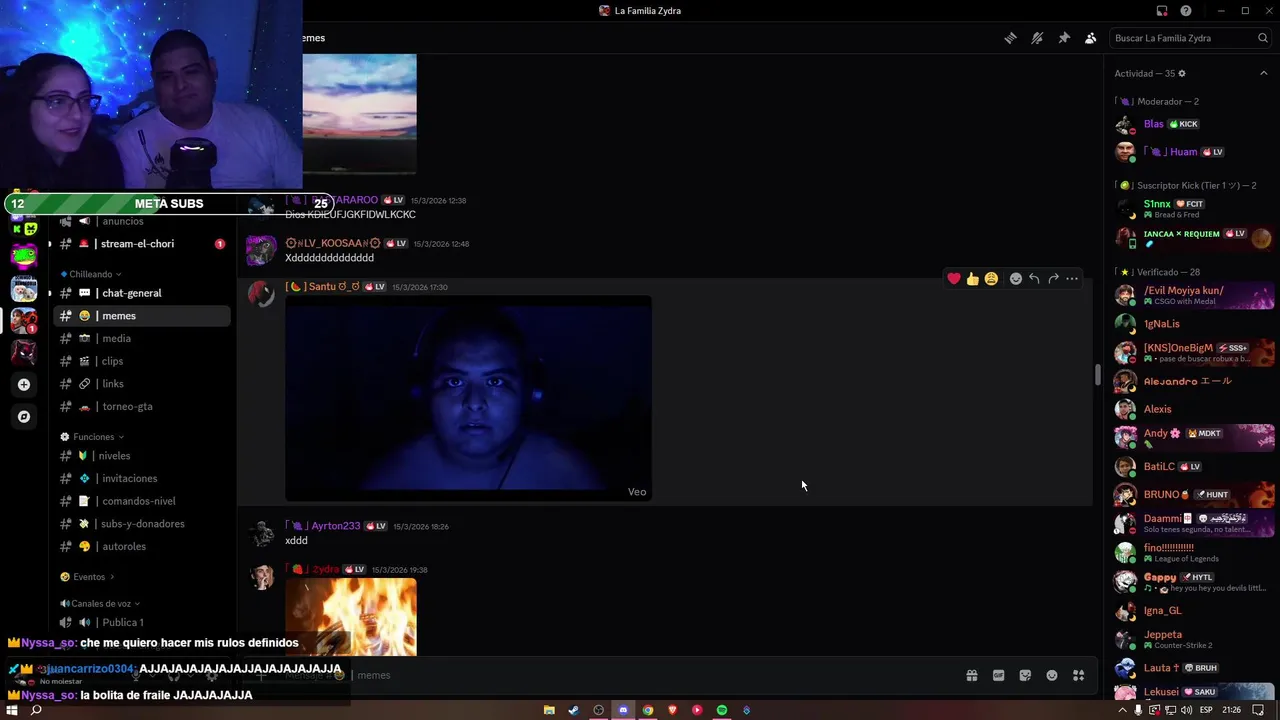This screenshot has height=720, width=1280.
Task: Open the autoroles channel
Action: click(143, 547)
